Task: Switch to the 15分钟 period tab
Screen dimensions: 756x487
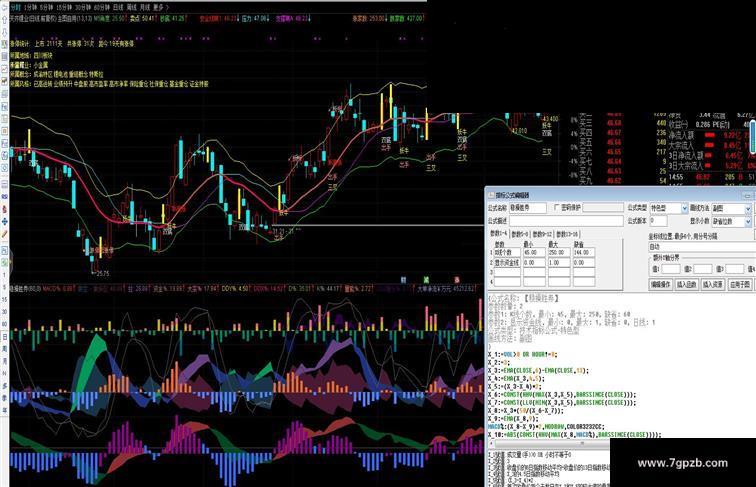Action: click(64, 8)
